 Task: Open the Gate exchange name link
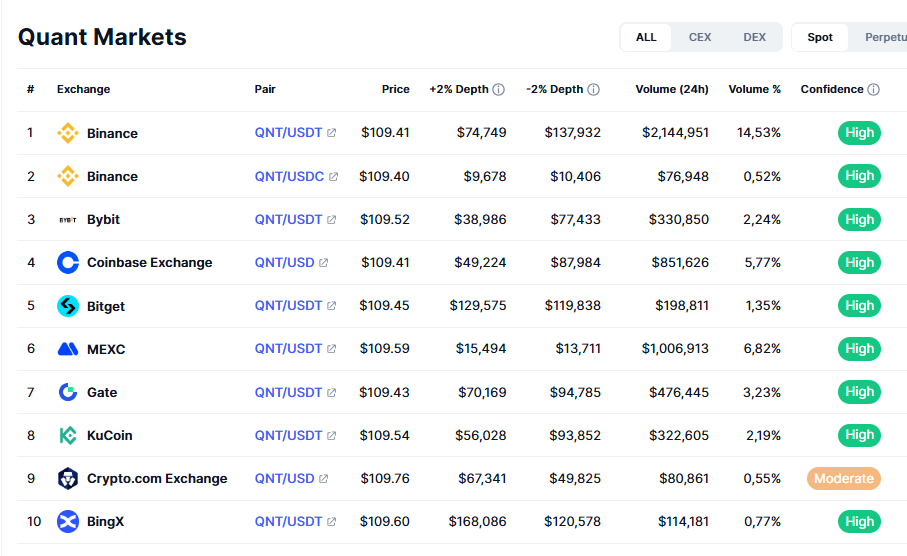[x=102, y=392]
